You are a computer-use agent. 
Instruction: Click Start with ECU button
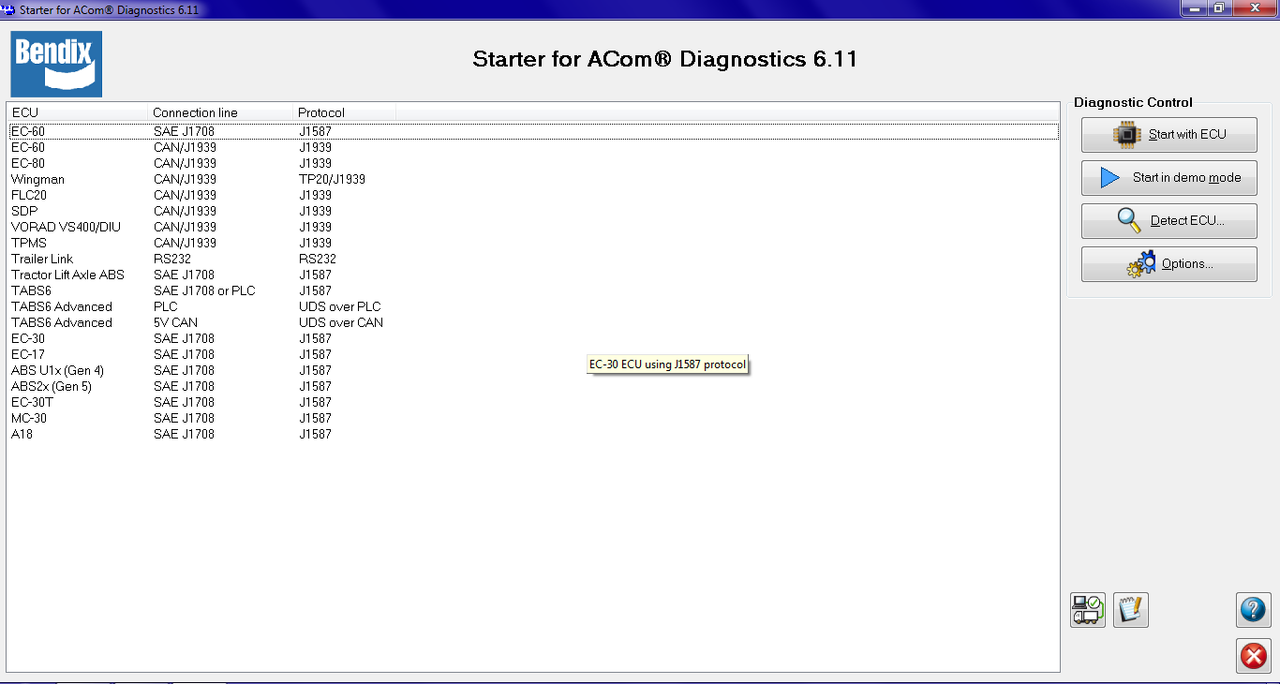(x=1169, y=134)
